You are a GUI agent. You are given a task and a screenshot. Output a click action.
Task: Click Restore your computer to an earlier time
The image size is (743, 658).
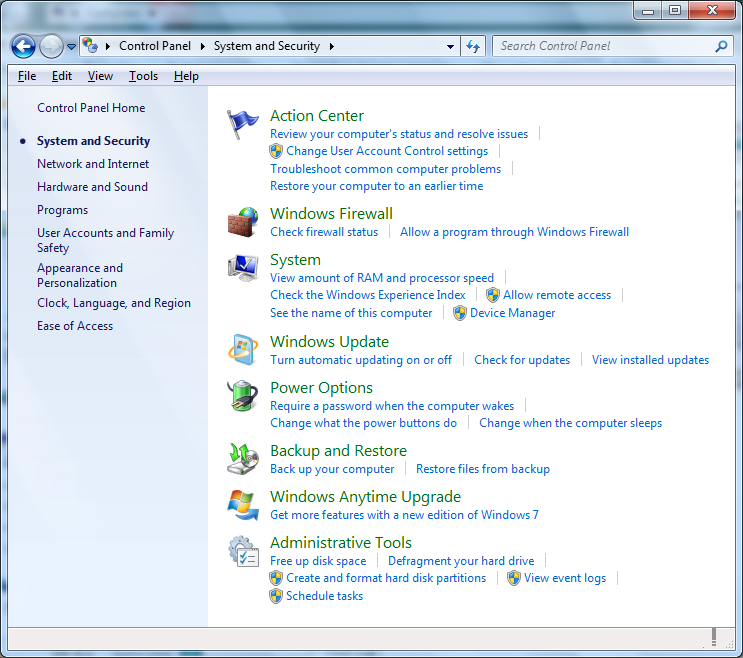(377, 186)
